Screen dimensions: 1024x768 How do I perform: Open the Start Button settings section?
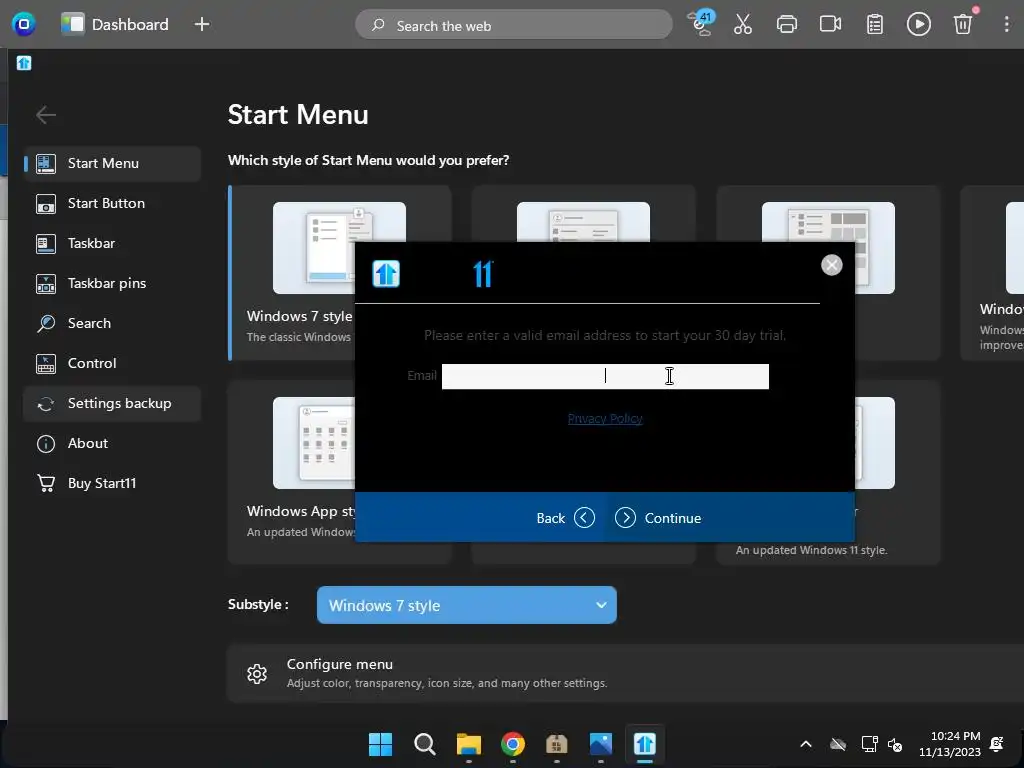click(x=112, y=203)
